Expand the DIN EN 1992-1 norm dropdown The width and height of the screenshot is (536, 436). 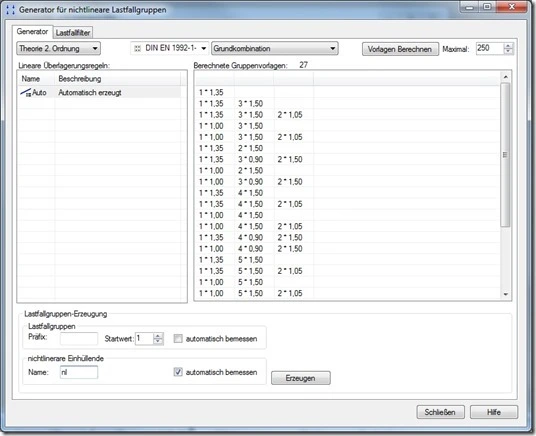click(203, 49)
